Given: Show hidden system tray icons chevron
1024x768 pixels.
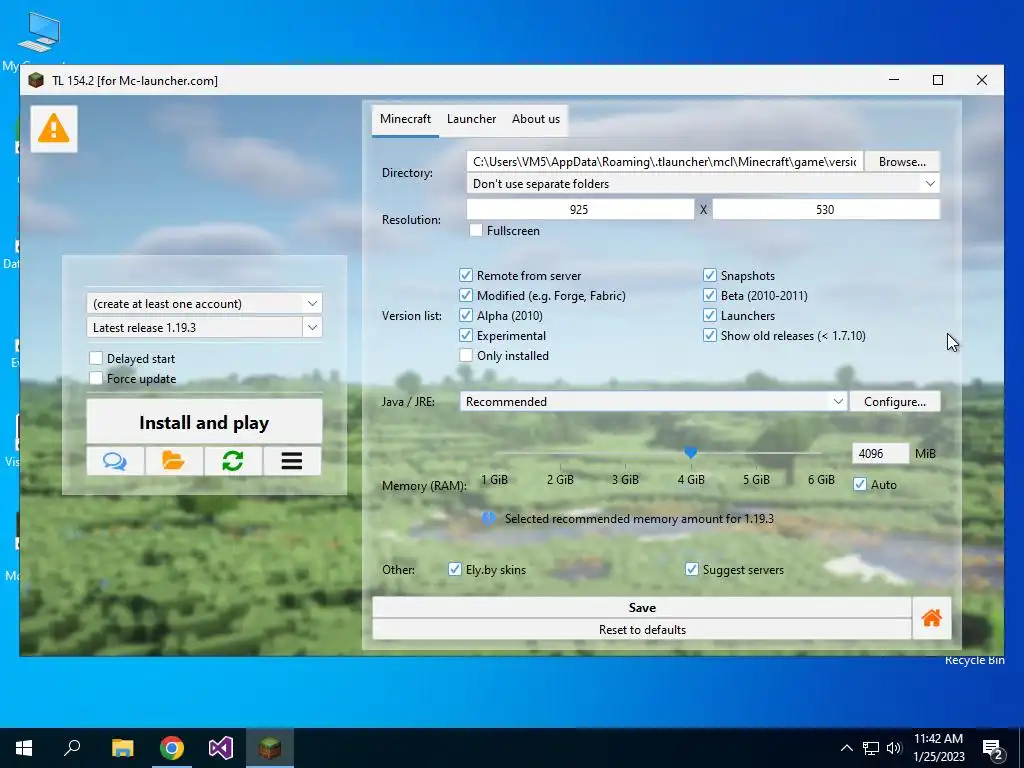Looking at the screenshot, I should [846, 748].
